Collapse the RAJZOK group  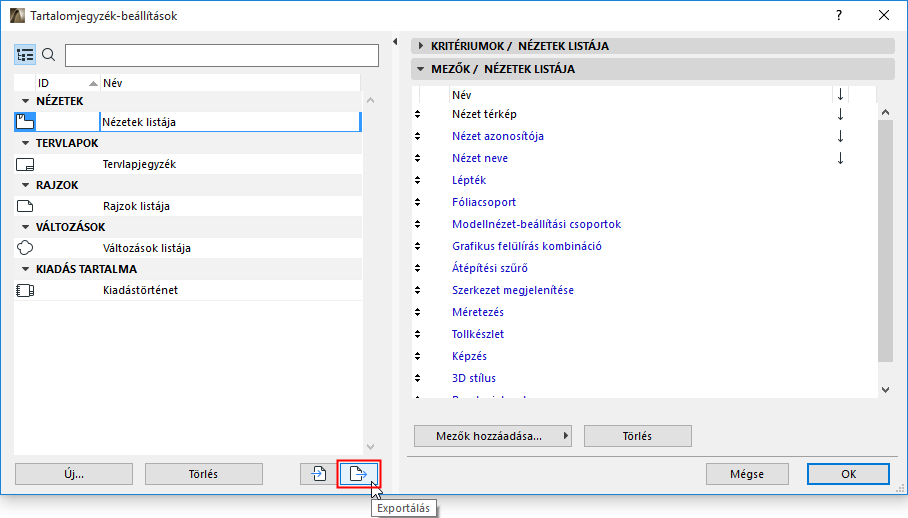coord(25,185)
